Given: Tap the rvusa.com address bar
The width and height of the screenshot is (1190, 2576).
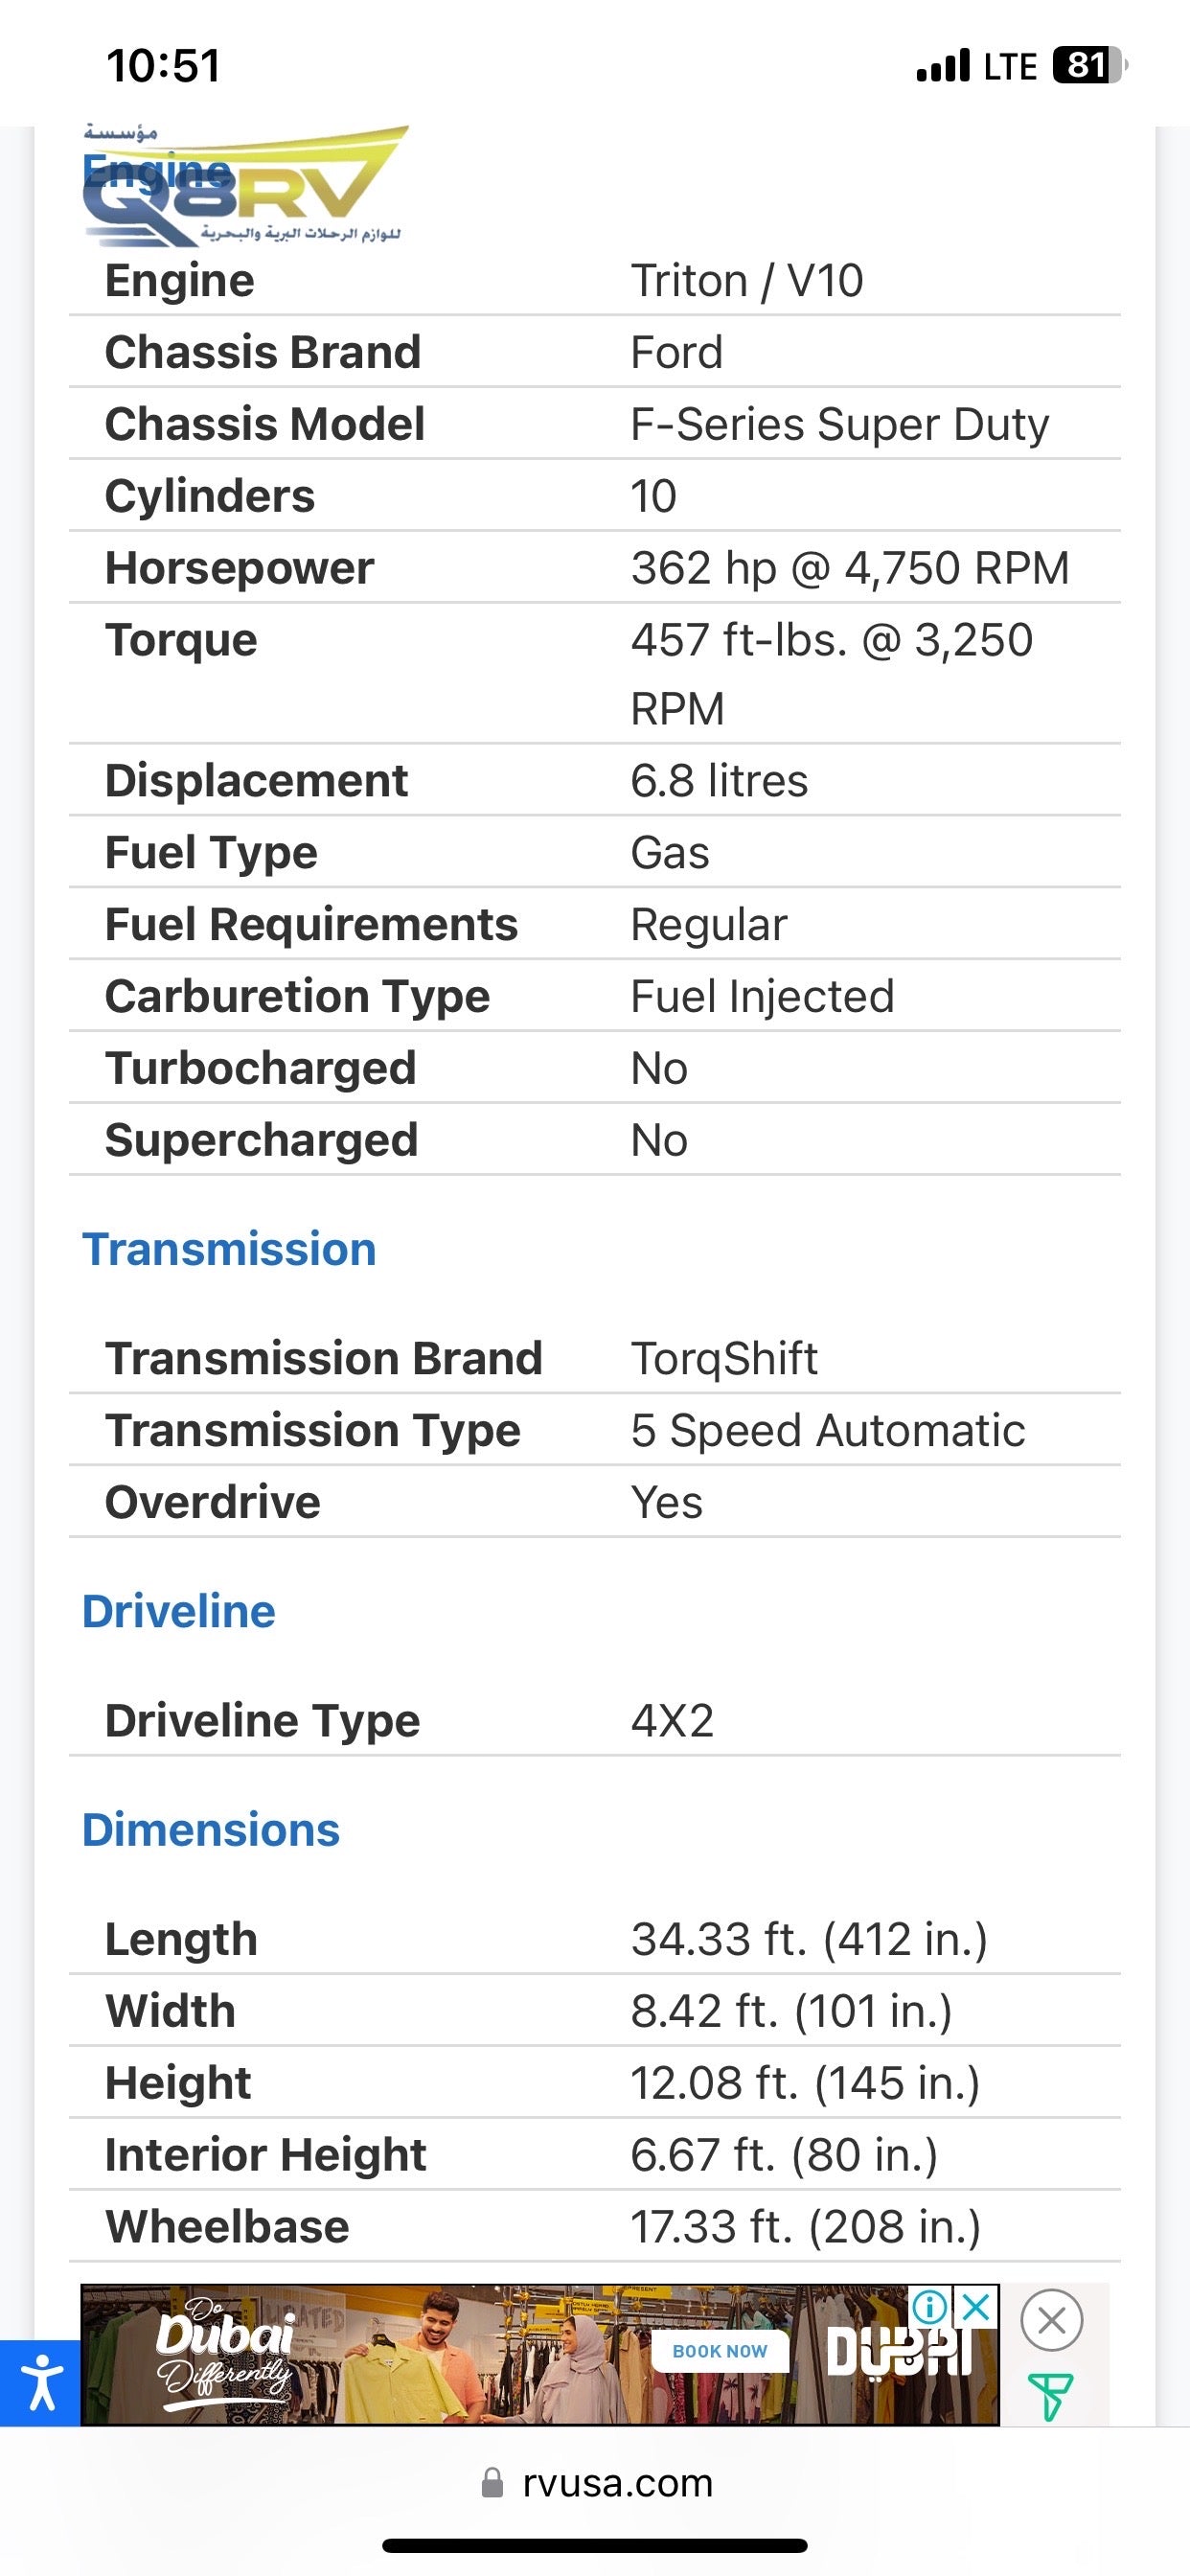Looking at the screenshot, I should pyautogui.click(x=617, y=2483).
